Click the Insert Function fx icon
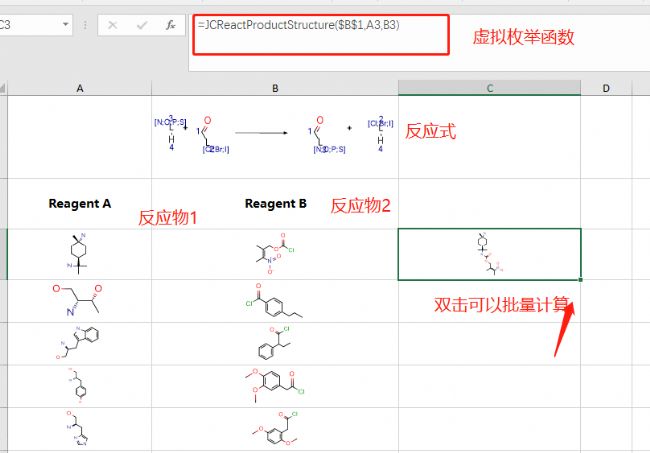 pyautogui.click(x=170, y=24)
